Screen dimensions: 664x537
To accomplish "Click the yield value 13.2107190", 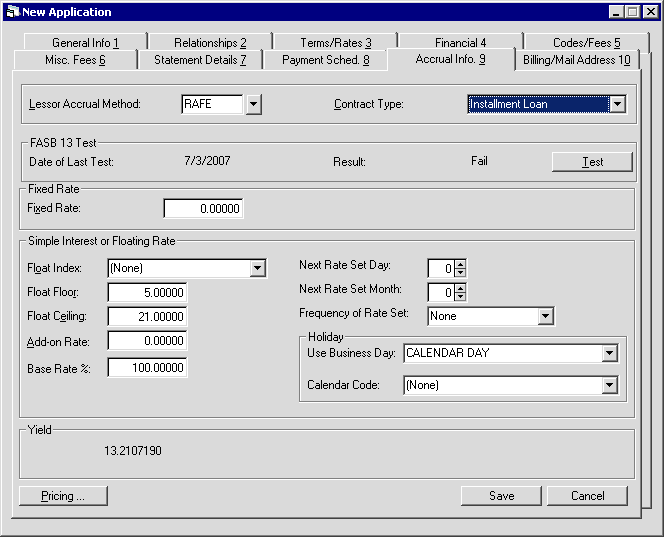I will [133, 451].
